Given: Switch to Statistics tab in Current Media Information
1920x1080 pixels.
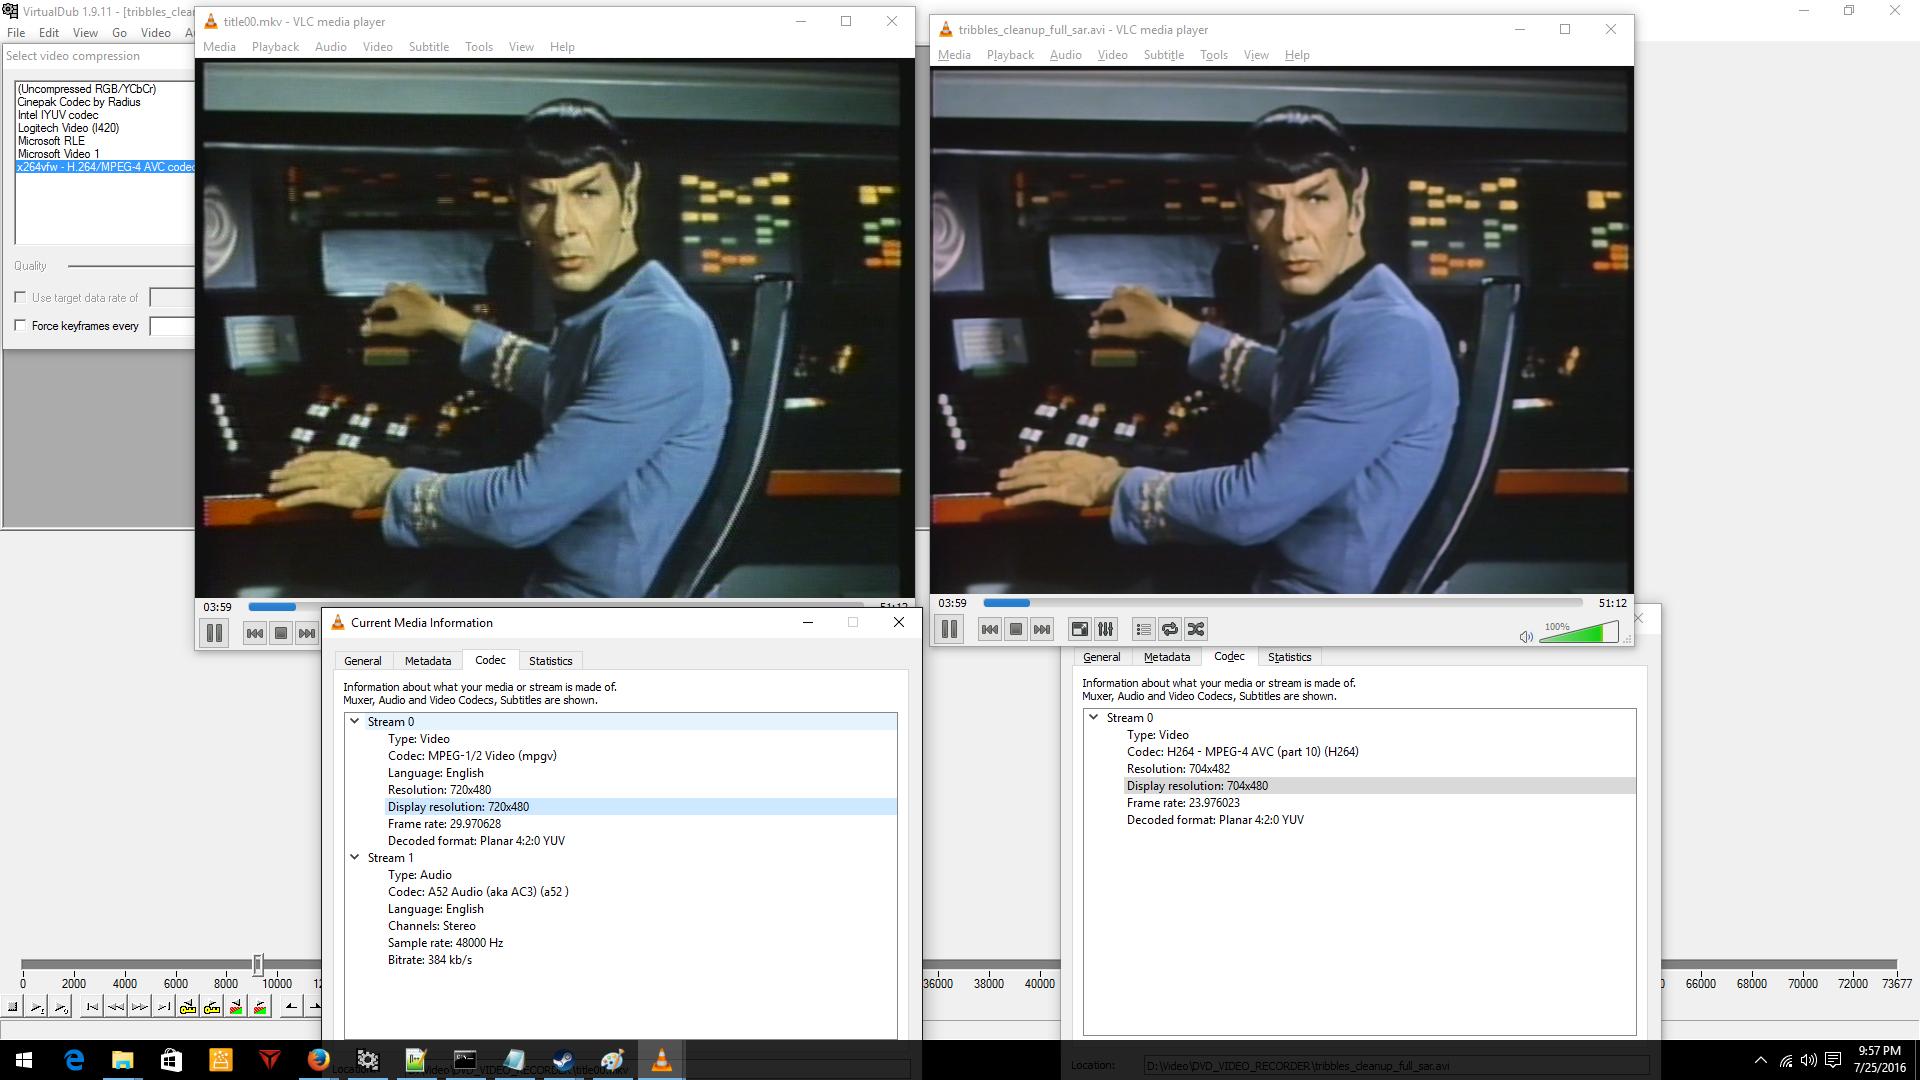Looking at the screenshot, I should [x=550, y=661].
